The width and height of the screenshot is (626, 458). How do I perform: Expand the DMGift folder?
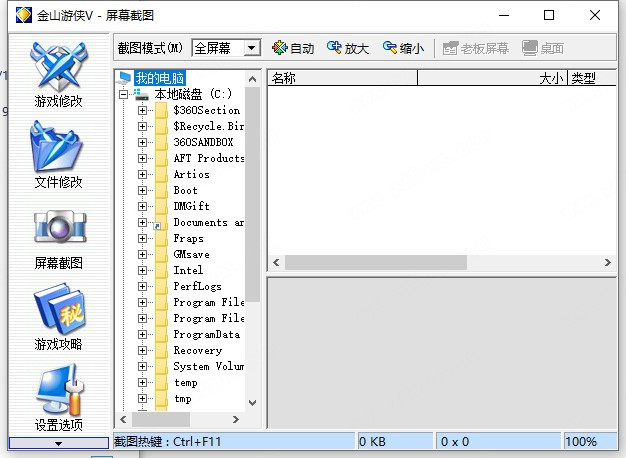tap(142, 206)
